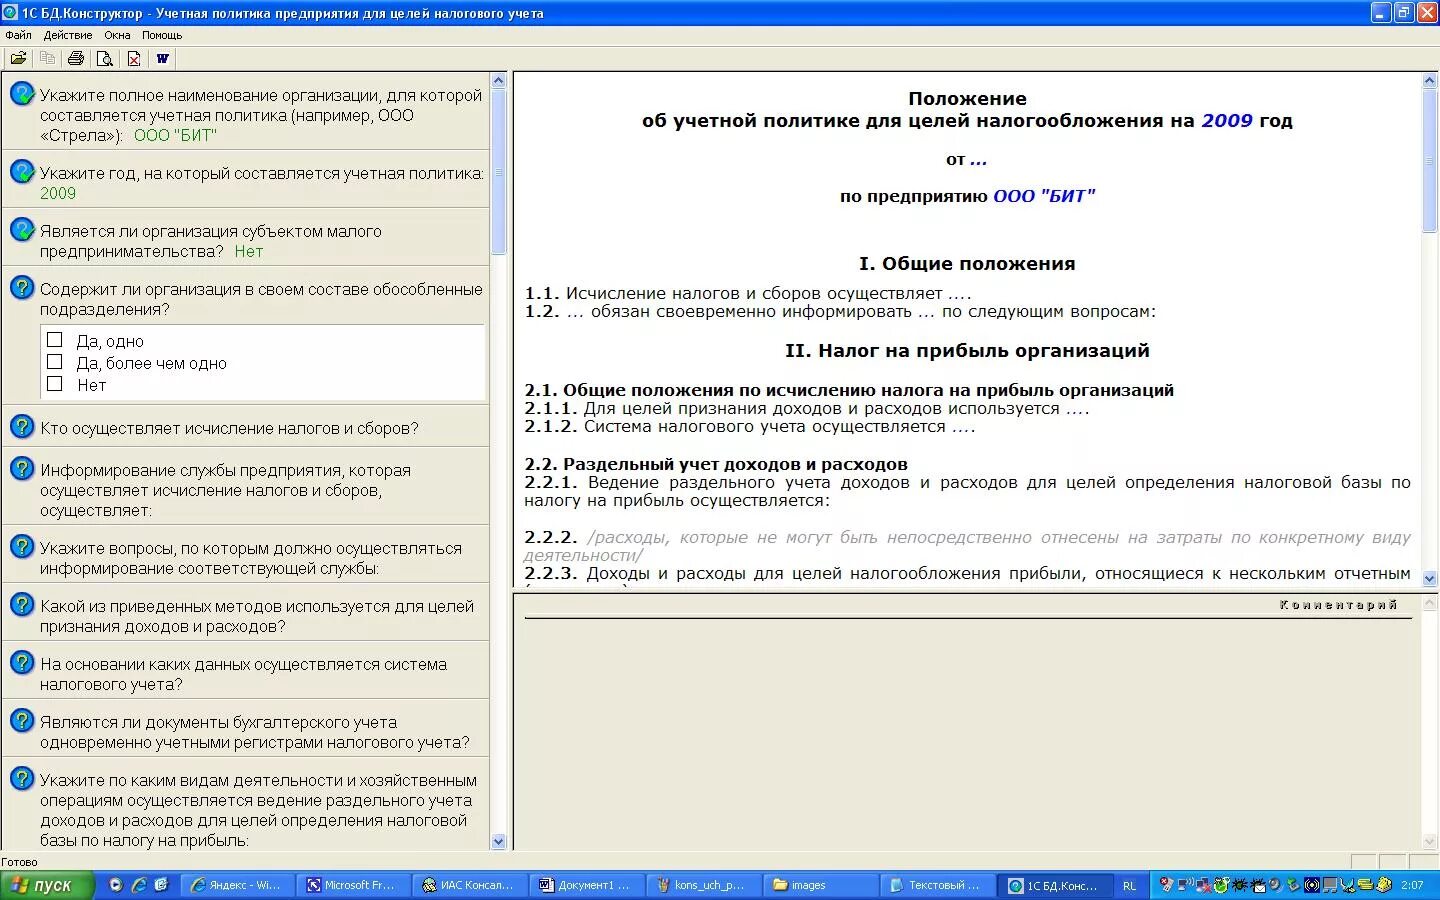Viewport: 1440px width, 900px height.
Task: Open Internet Explorer from quick launch
Action: click(x=139, y=885)
